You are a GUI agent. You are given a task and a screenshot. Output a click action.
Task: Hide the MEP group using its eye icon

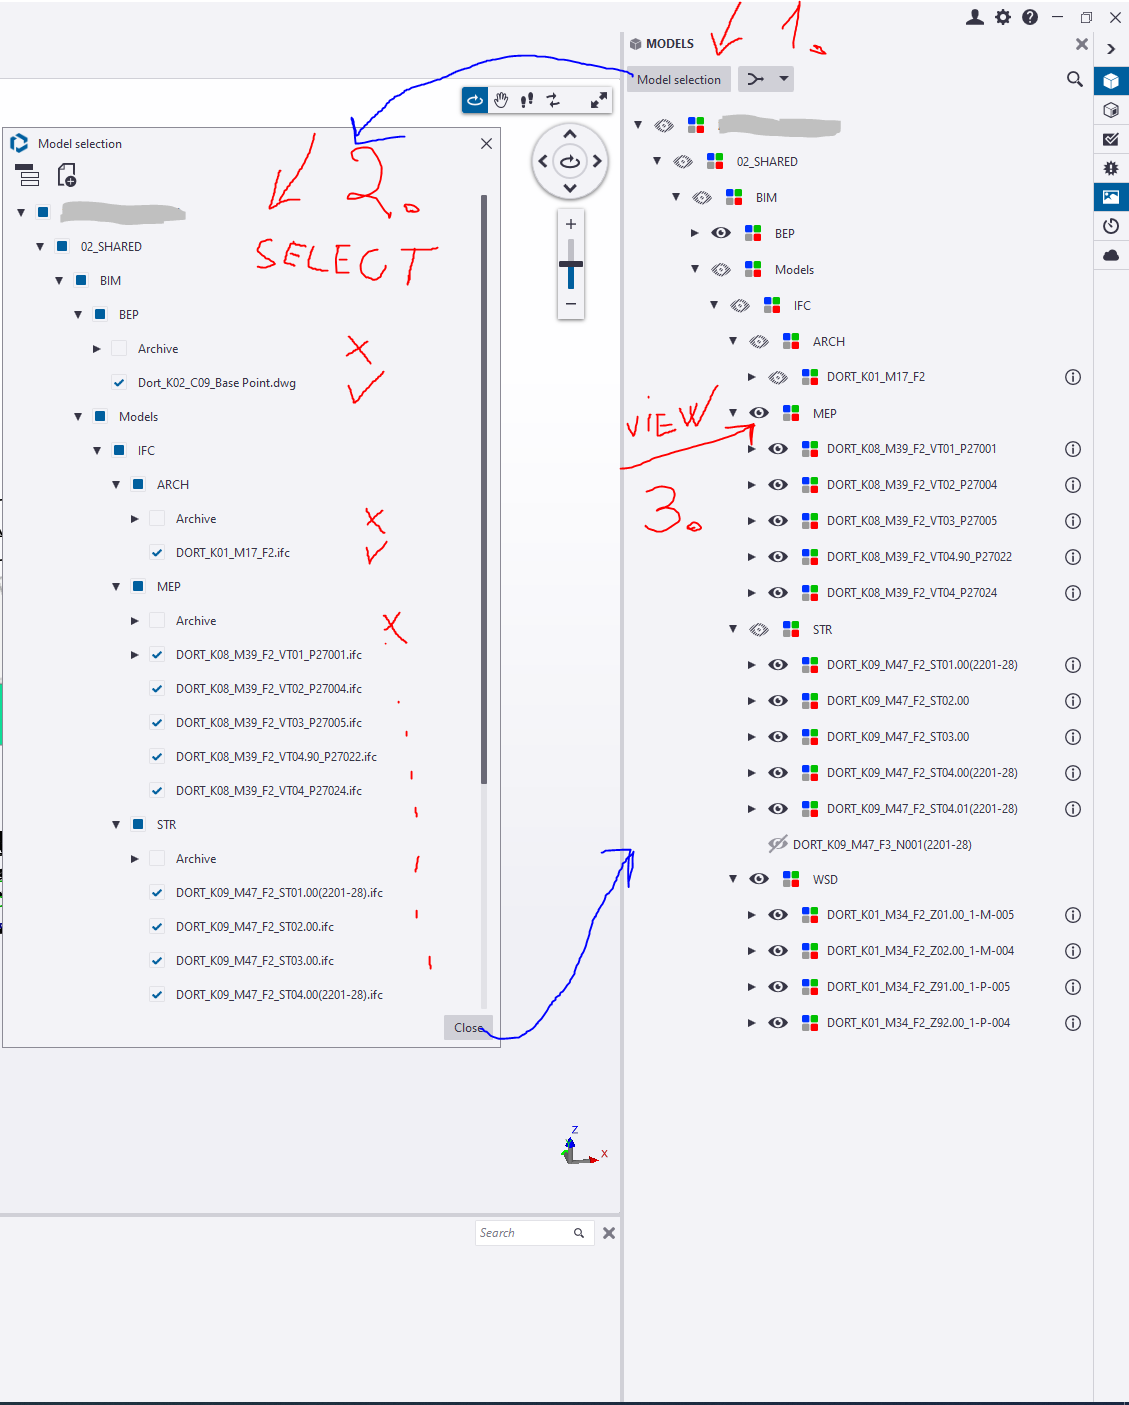[x=759, y=413]
